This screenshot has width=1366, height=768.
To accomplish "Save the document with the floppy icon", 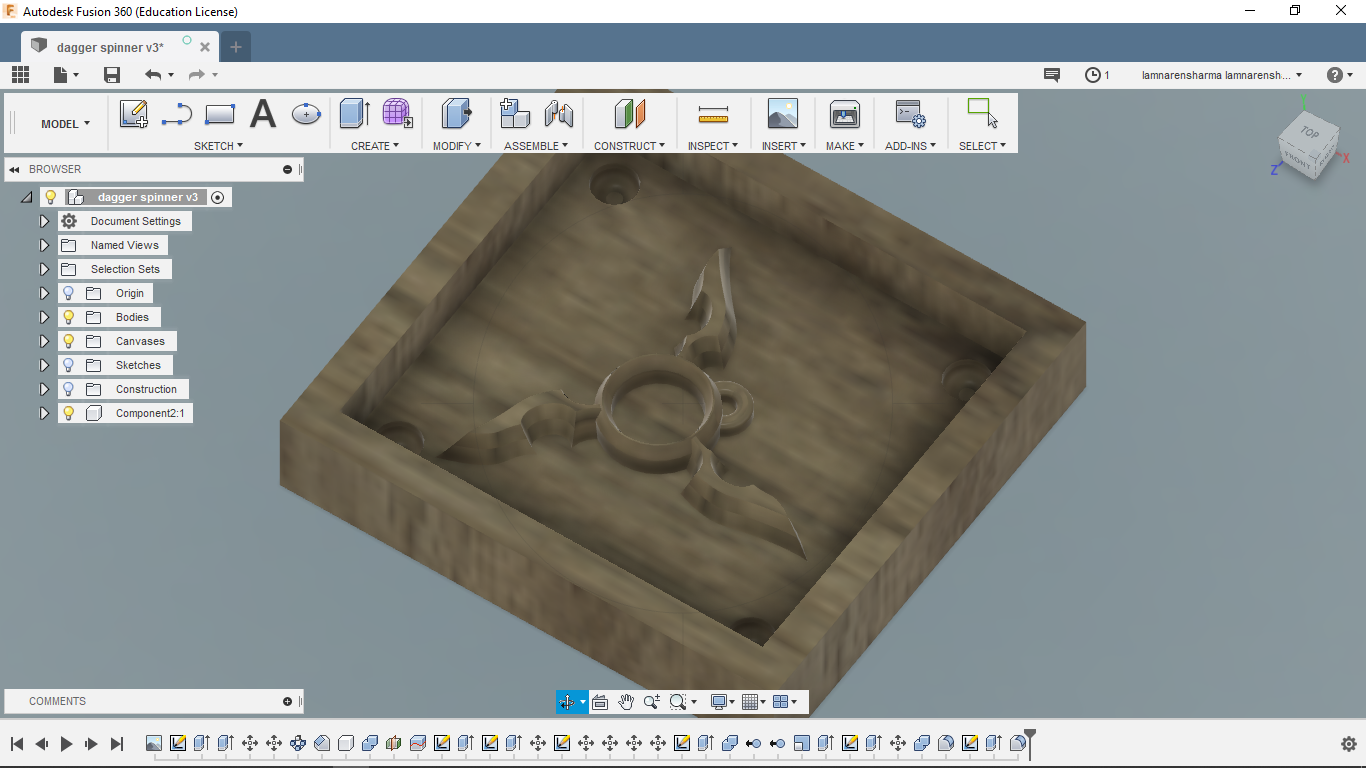I will coord(112,75).
